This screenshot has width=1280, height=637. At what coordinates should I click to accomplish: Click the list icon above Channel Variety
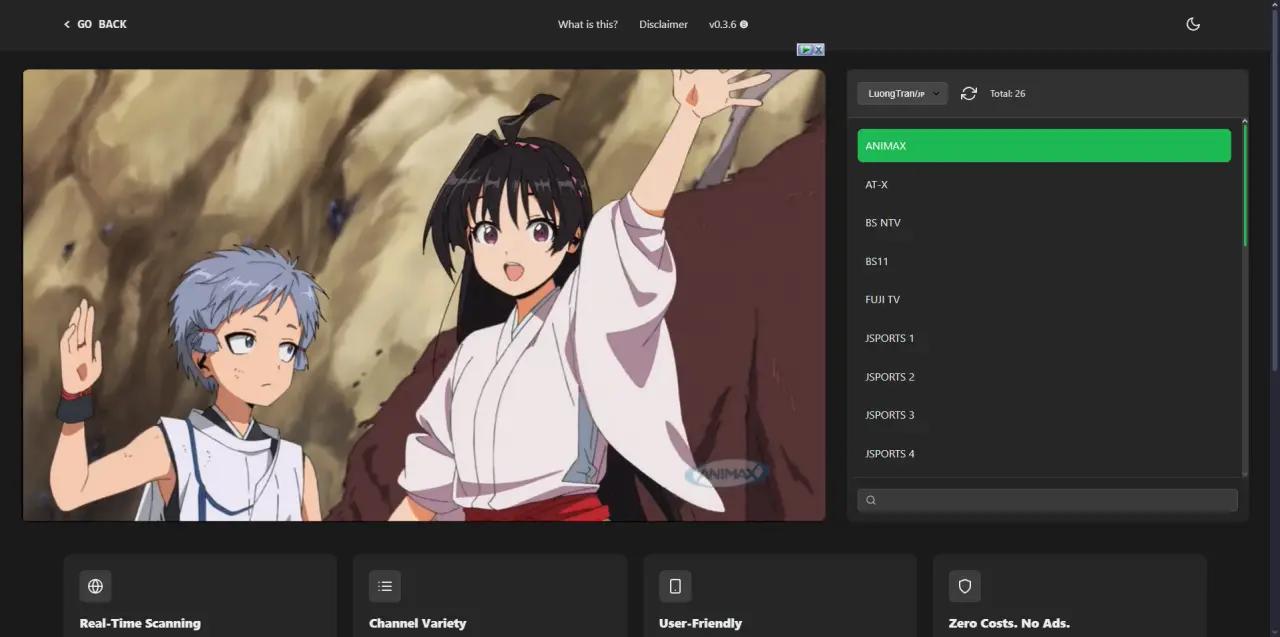pos(385,586)
